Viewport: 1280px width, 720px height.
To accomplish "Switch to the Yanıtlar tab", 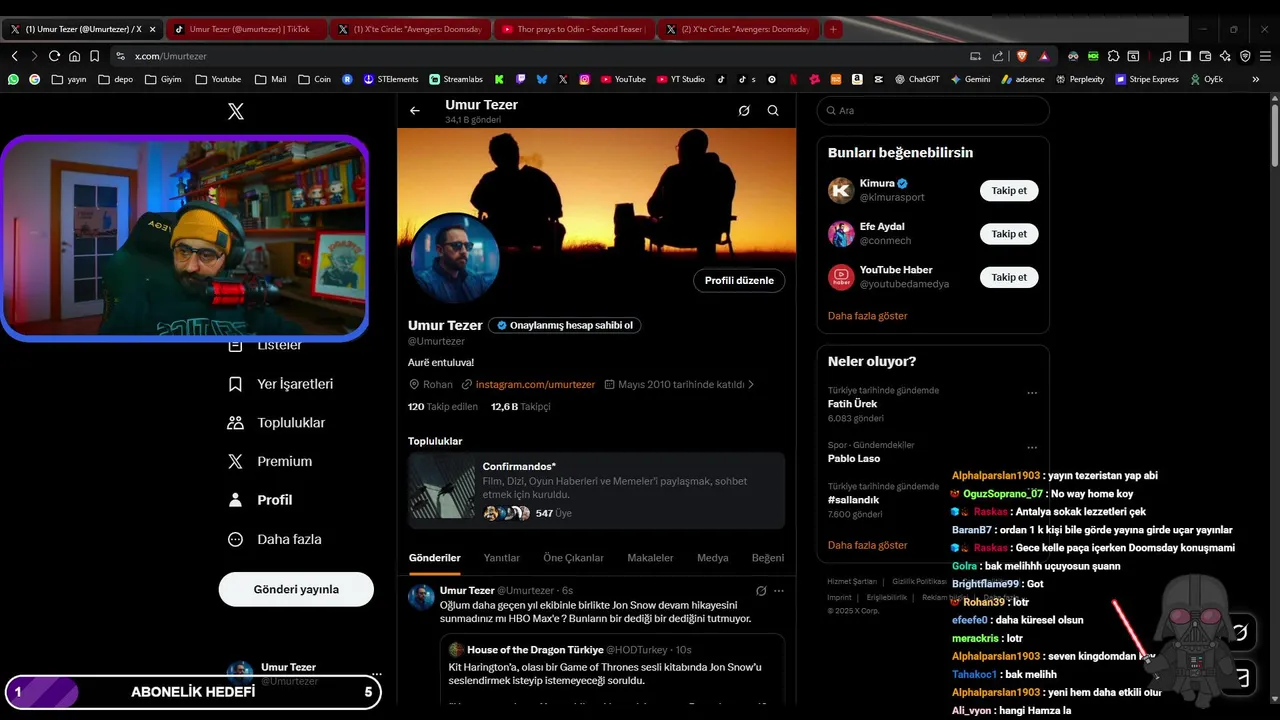I will (502, 558).
